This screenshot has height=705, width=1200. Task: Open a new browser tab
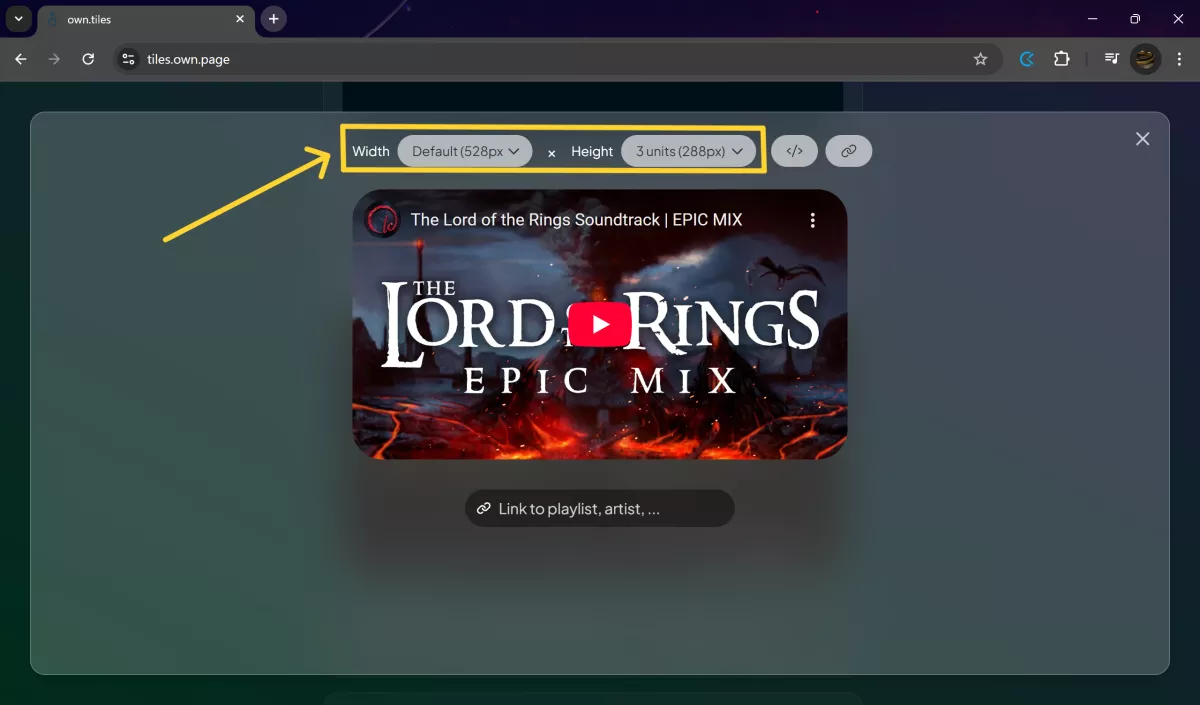[x=273, y=19]
